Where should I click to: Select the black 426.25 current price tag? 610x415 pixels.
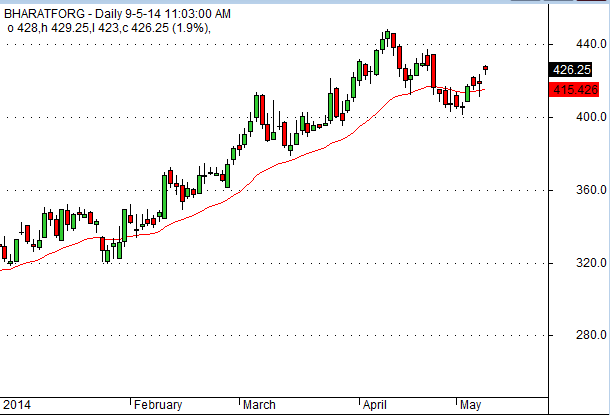tap(574, 71)
